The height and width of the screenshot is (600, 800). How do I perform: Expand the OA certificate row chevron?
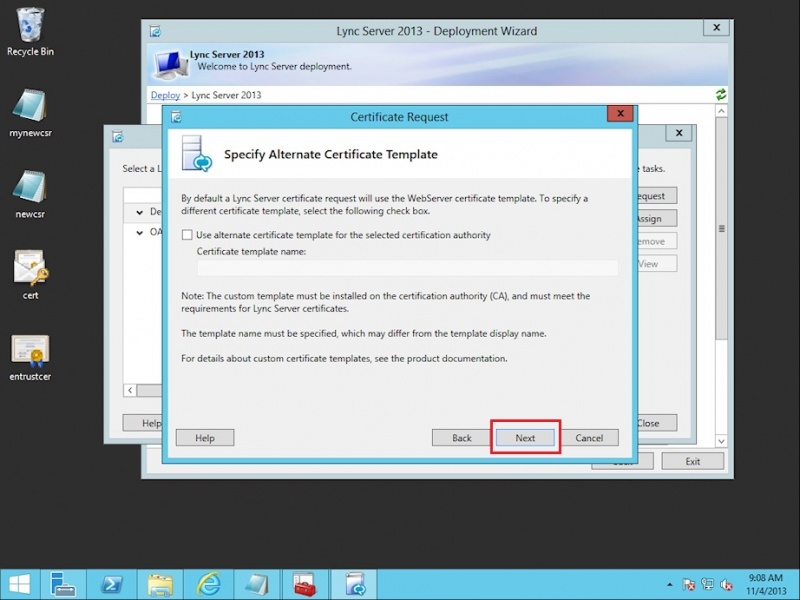tap(140, 232)
